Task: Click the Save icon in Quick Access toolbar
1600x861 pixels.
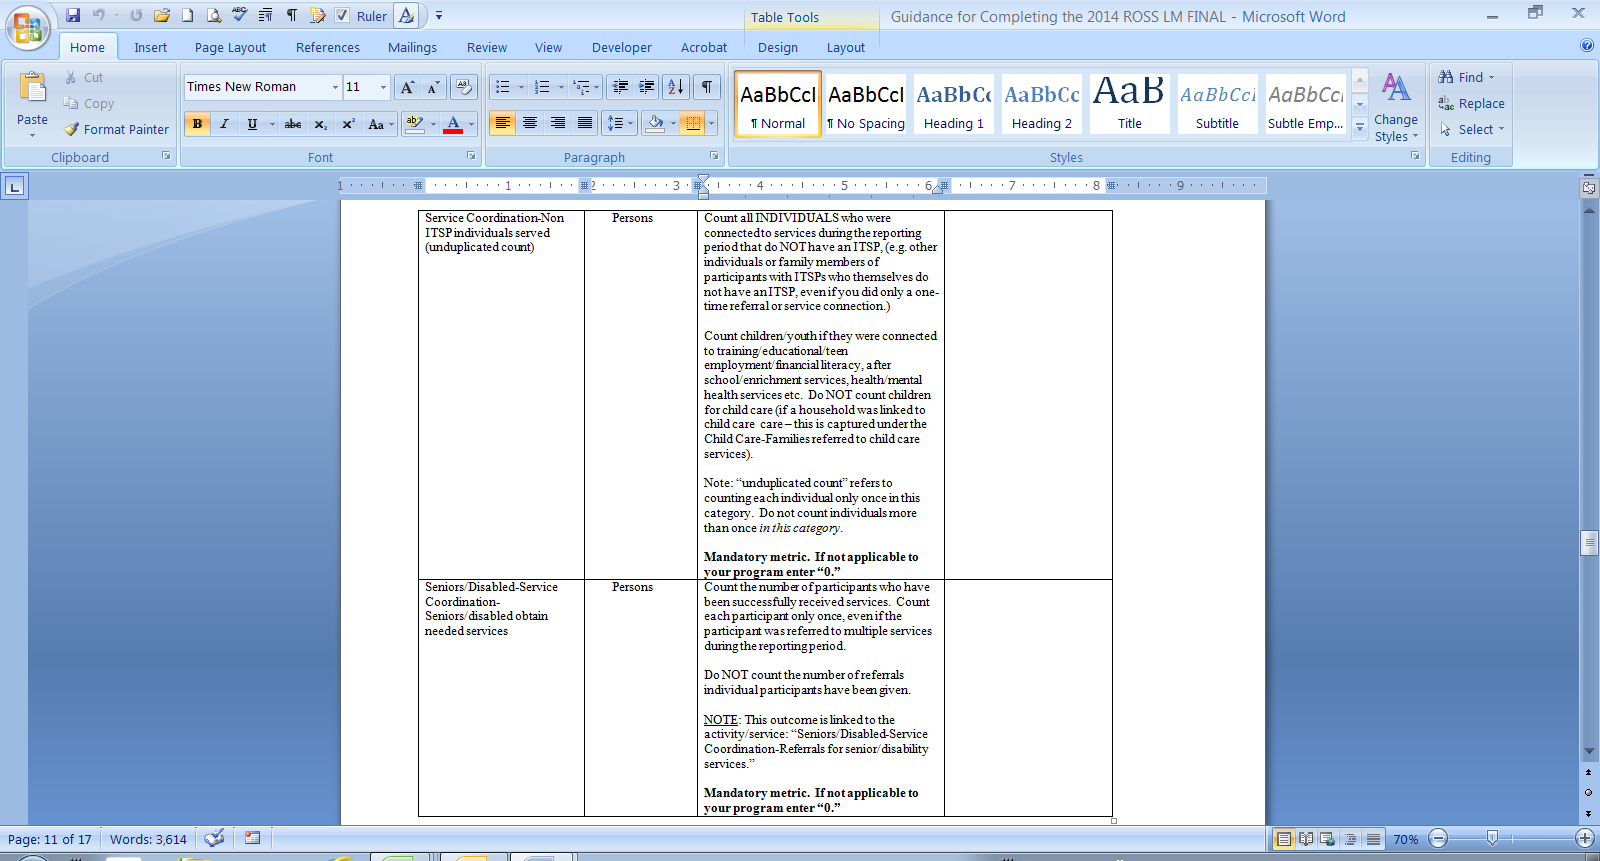Action: click(73, 15)
